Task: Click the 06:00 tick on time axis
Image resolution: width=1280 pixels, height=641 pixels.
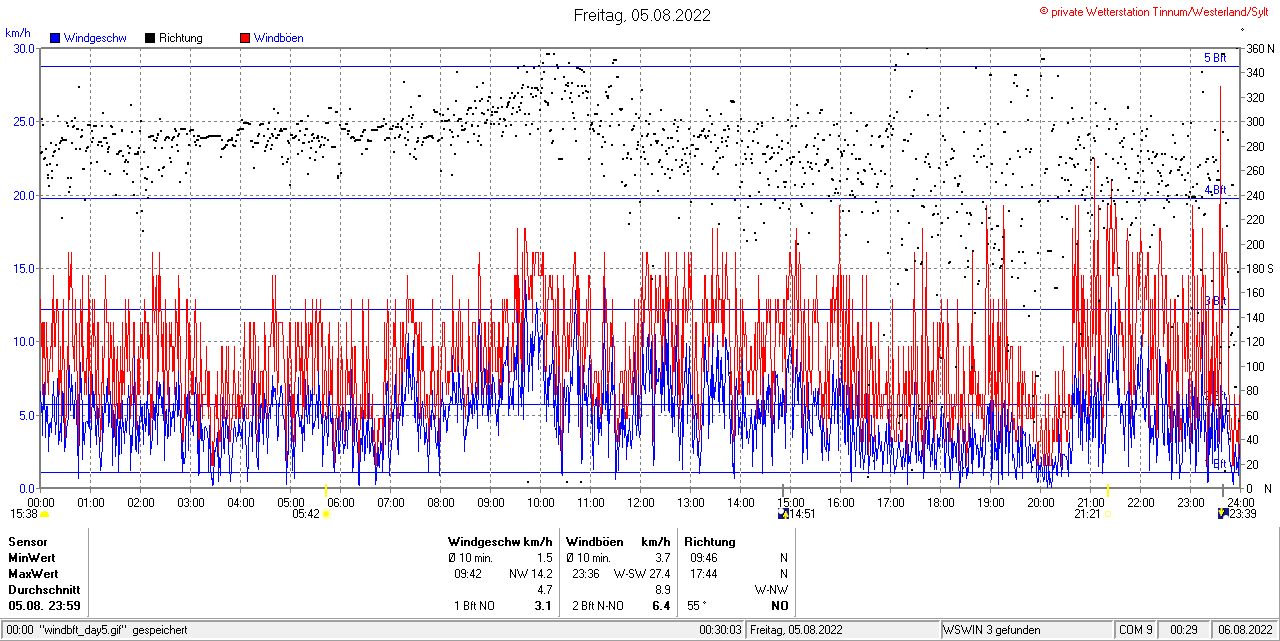Action: click(341, 502)
